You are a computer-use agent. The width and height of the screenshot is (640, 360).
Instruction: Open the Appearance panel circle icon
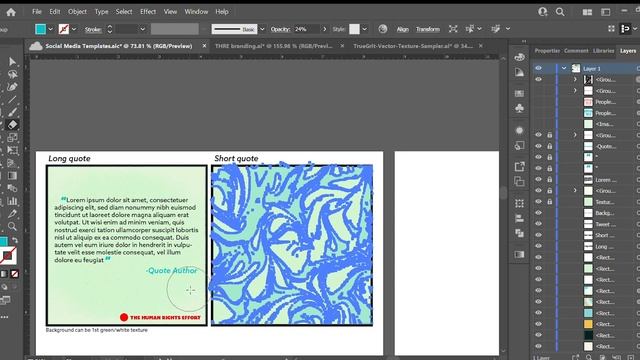click(519, 131)
